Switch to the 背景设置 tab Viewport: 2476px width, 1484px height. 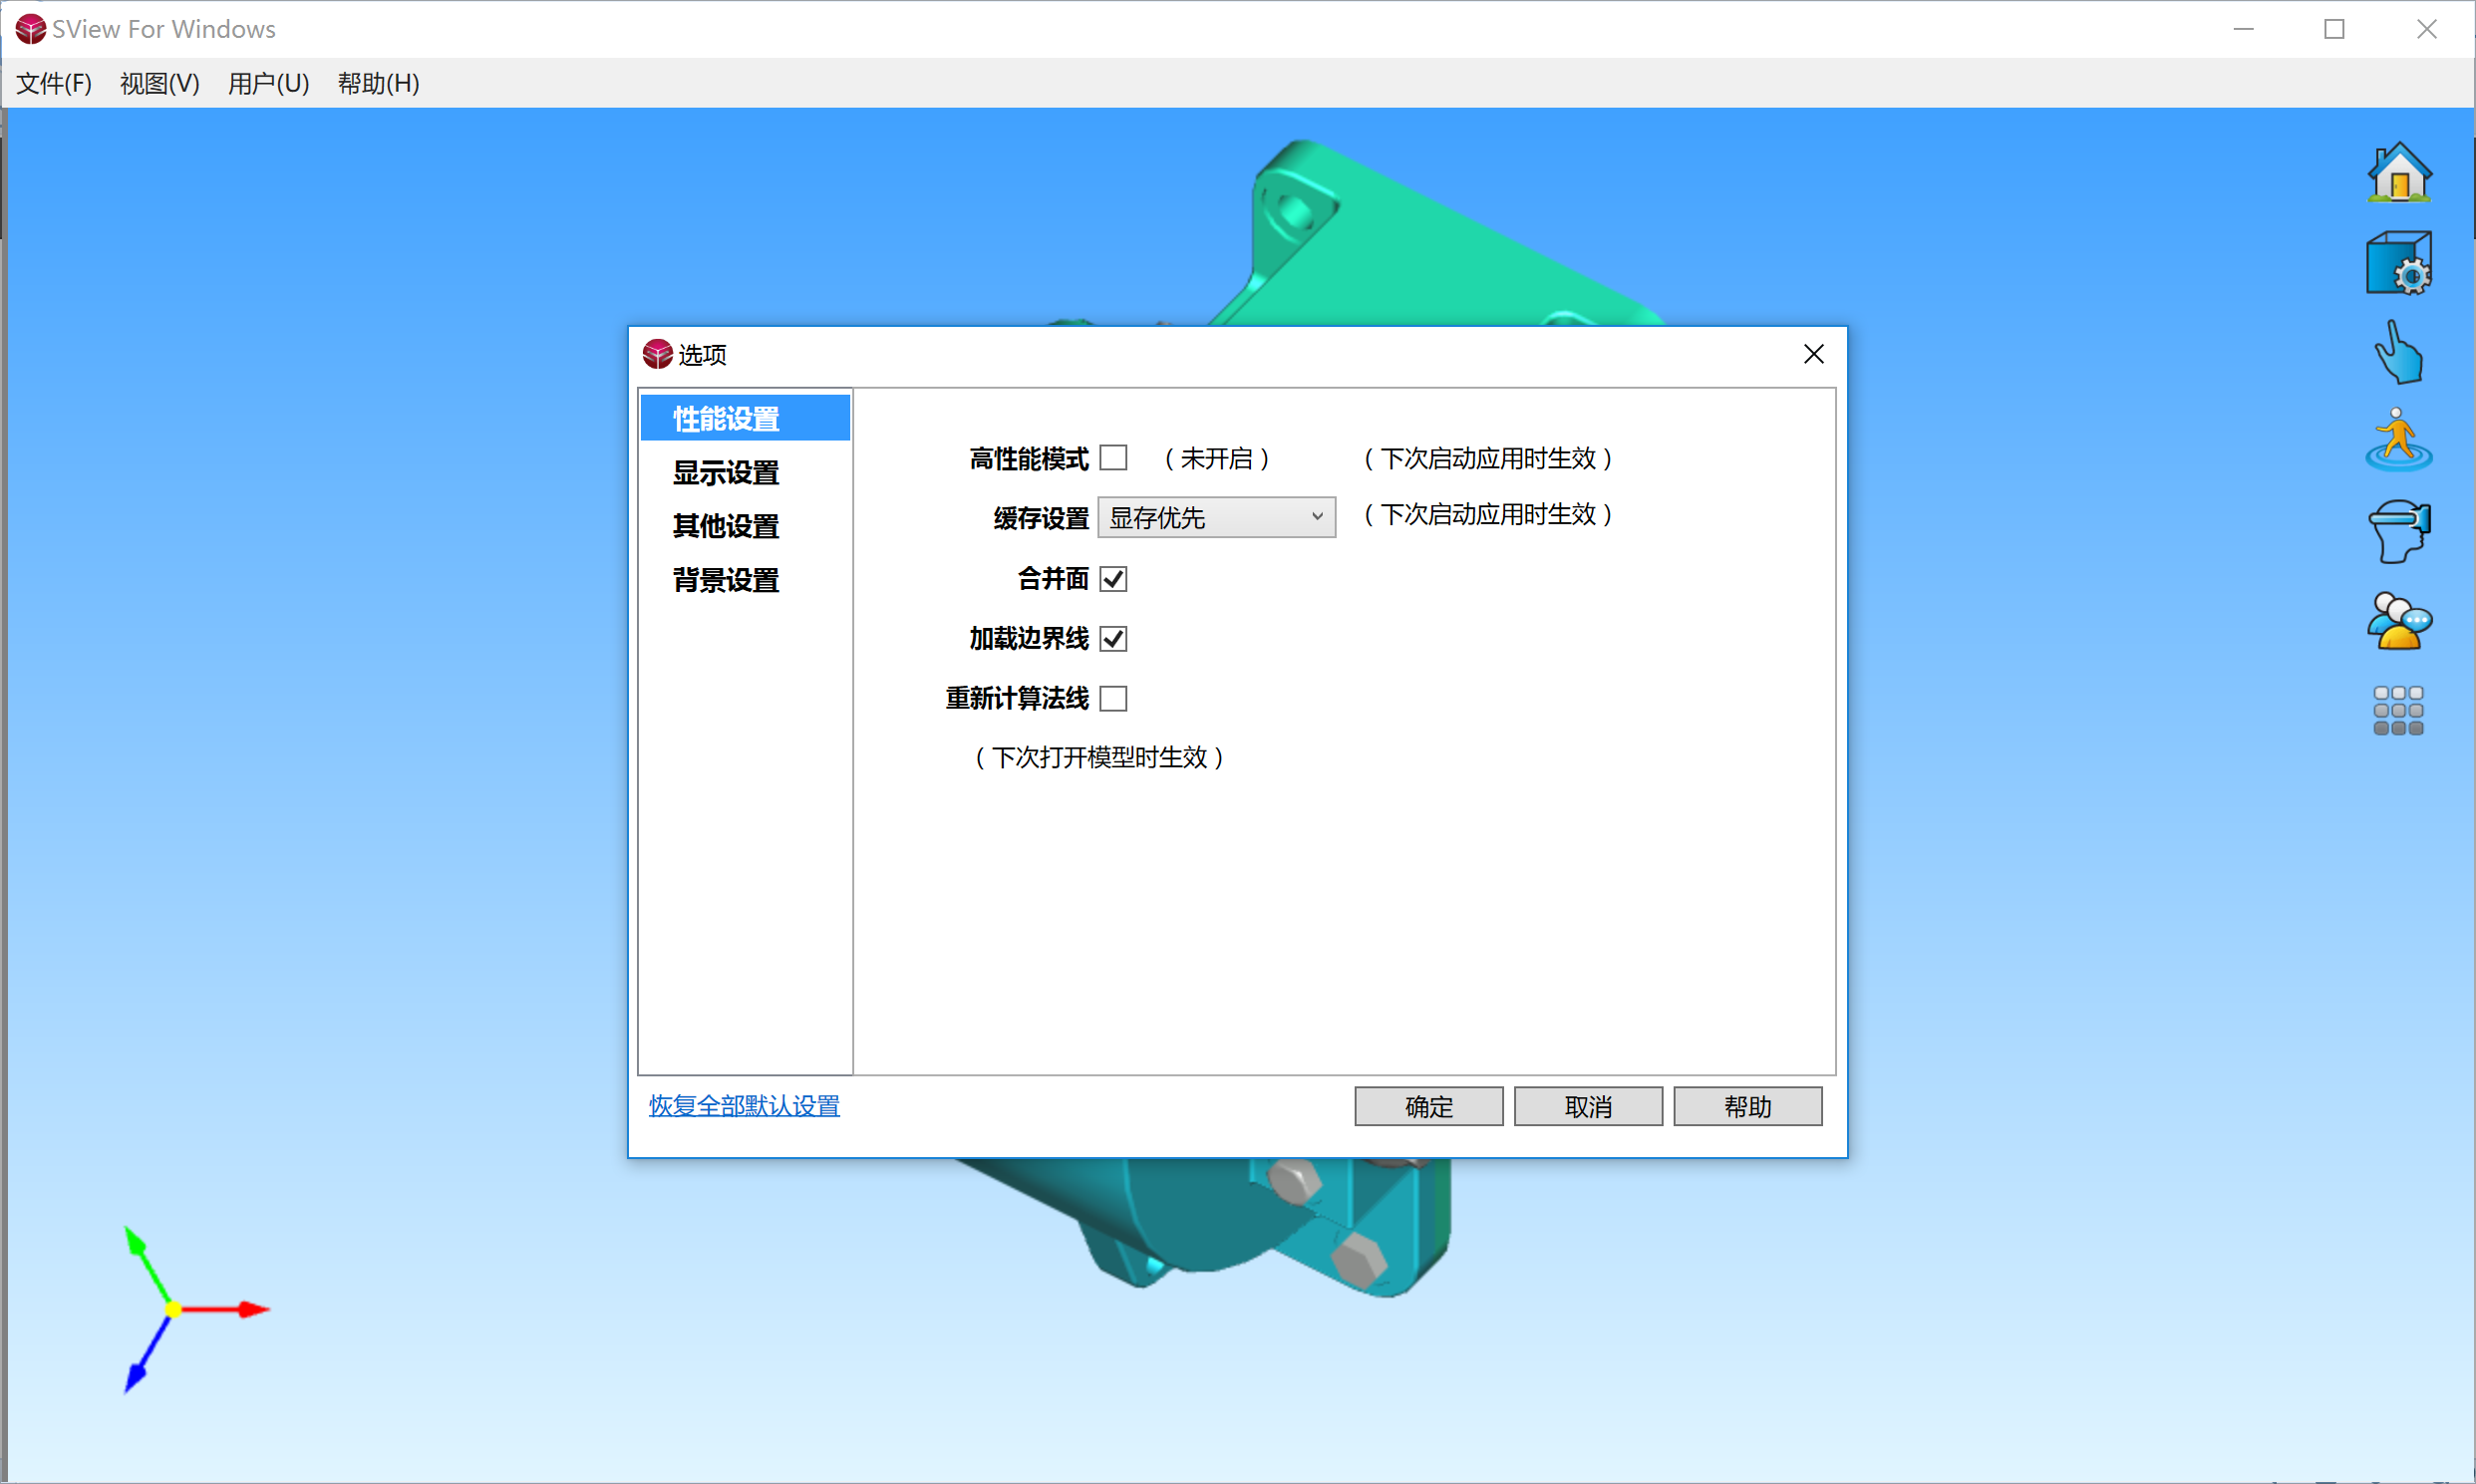(725, 580)
